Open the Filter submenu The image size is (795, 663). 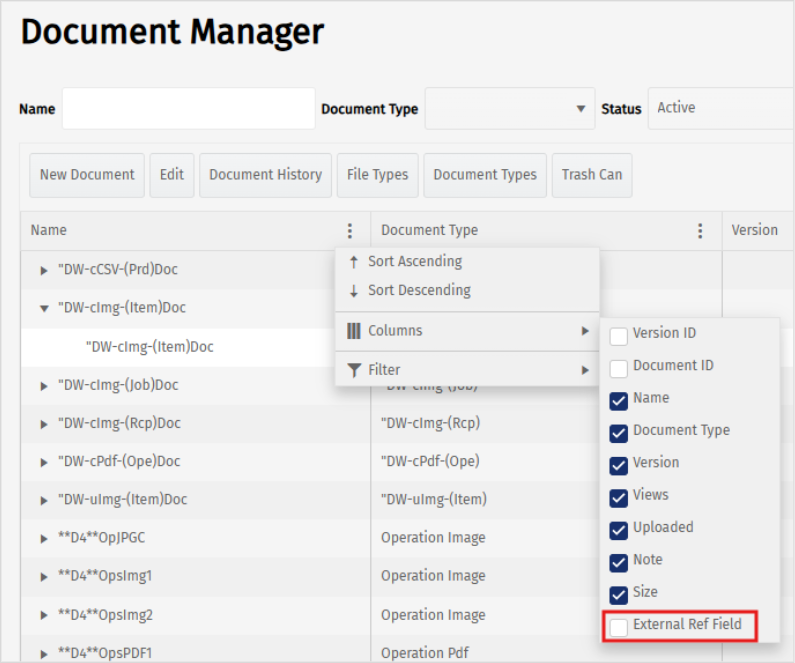(467, 370)
